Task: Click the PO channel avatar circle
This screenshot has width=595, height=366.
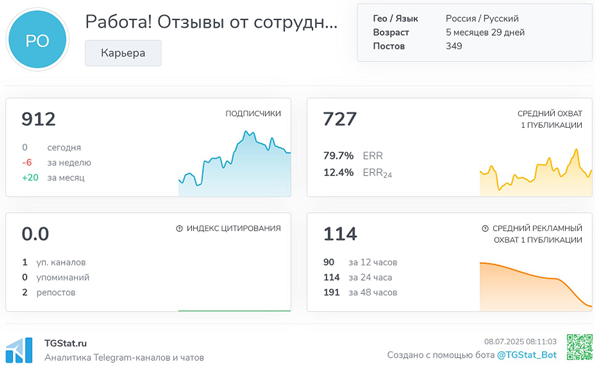Action: pyautogui.click(x=37, y=39)
